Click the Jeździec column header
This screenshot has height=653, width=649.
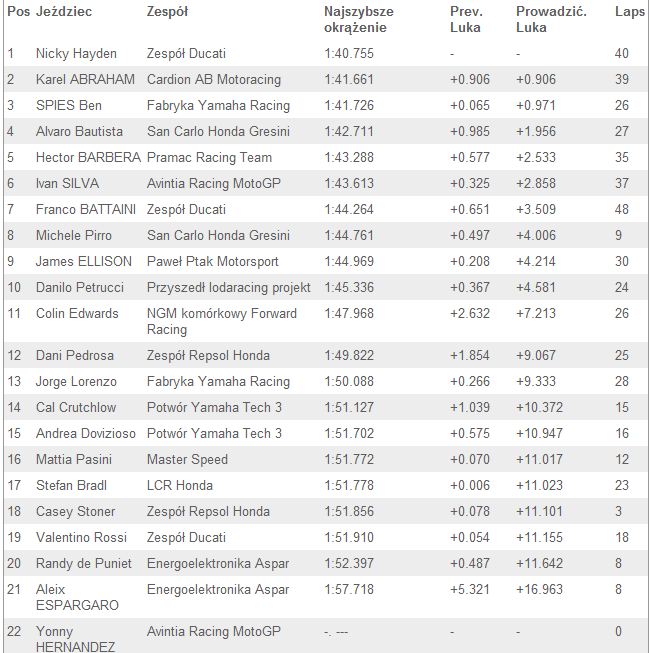[x=64, y=11]
